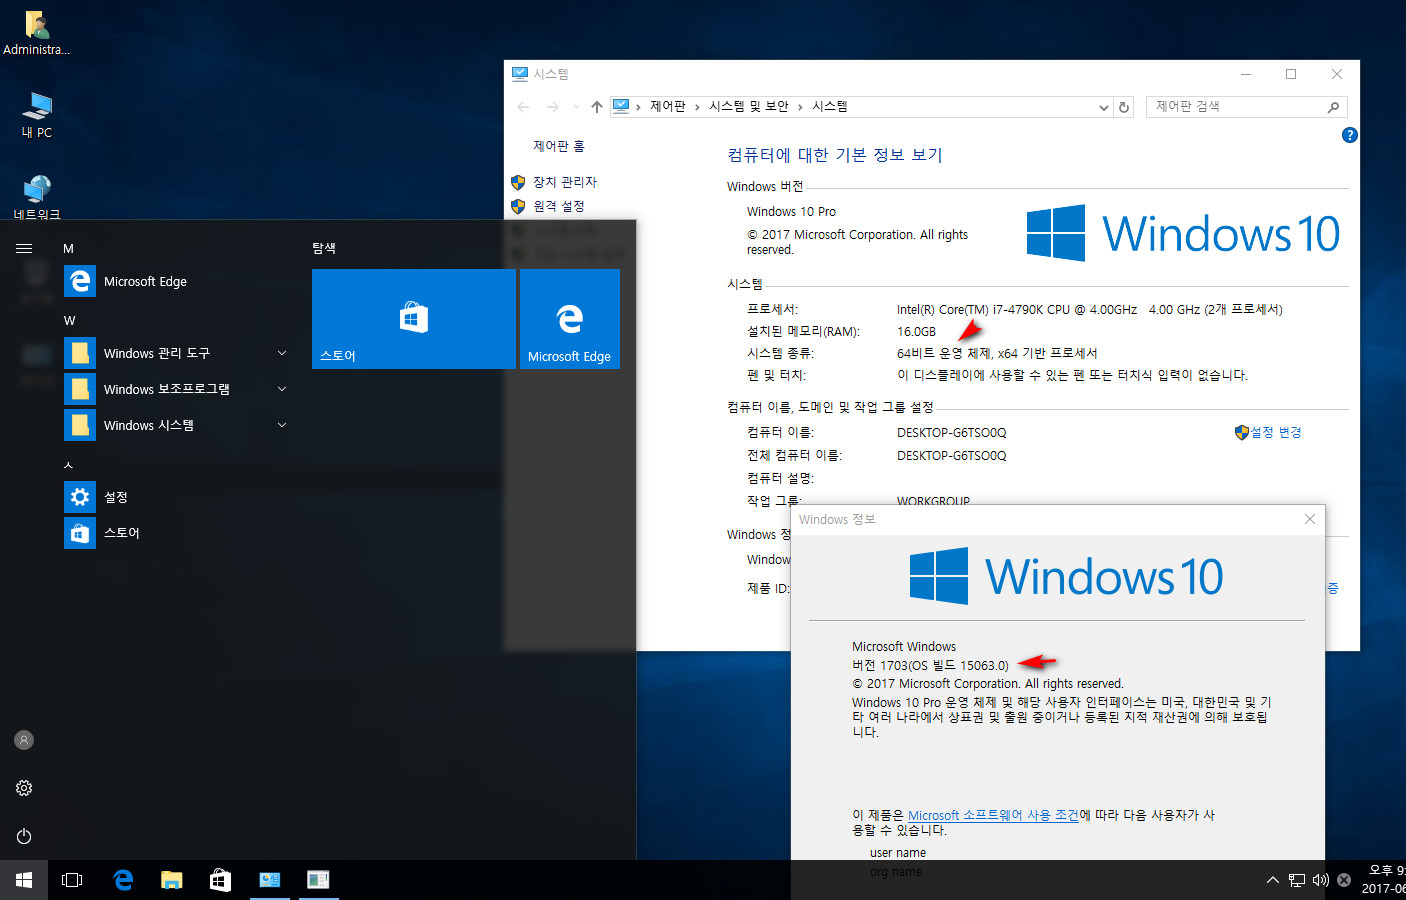This screenshot has height=900, width=1406.
Task: Open the Windows 보조프로그램 folder
Action: 180,389
